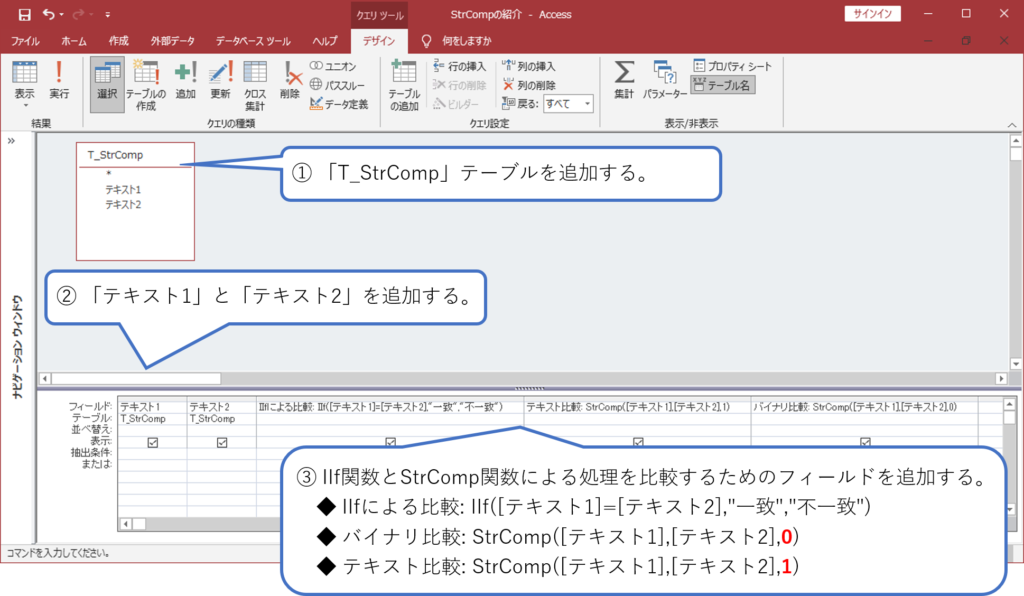Switch to データベース ツール tab

tap(253, 40)
